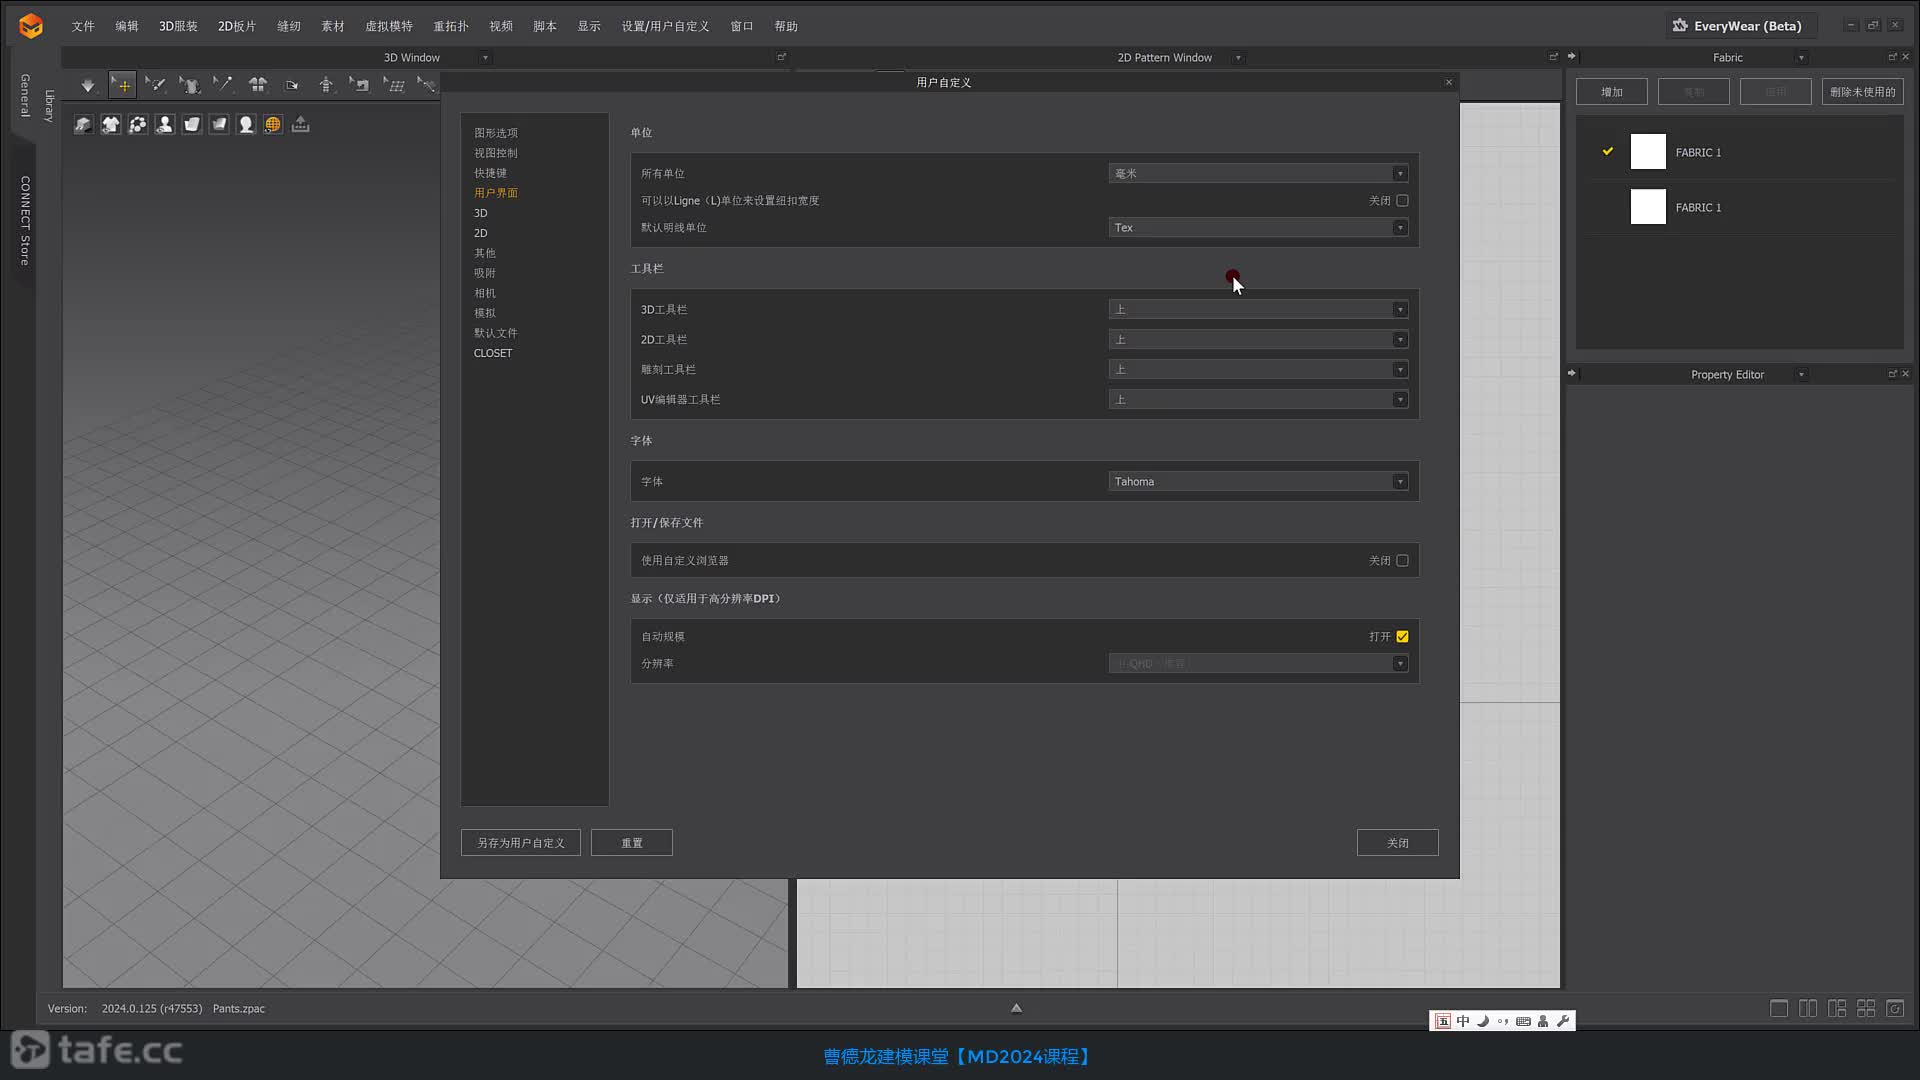Image resolution: width=1920 pixels, height=1080 pixels.
Task: Select 图形选项 category
Action: coord(496,133)
